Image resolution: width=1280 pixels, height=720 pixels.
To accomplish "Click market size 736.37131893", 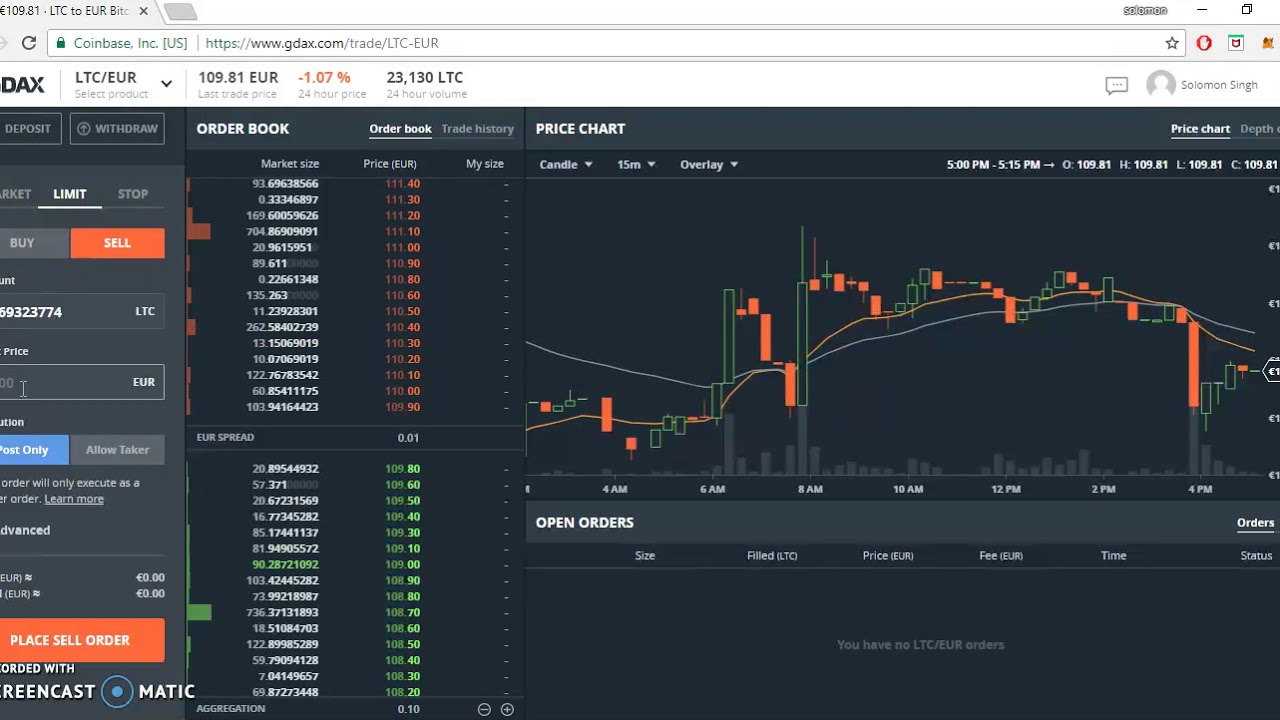I will (x=282, y=613).
